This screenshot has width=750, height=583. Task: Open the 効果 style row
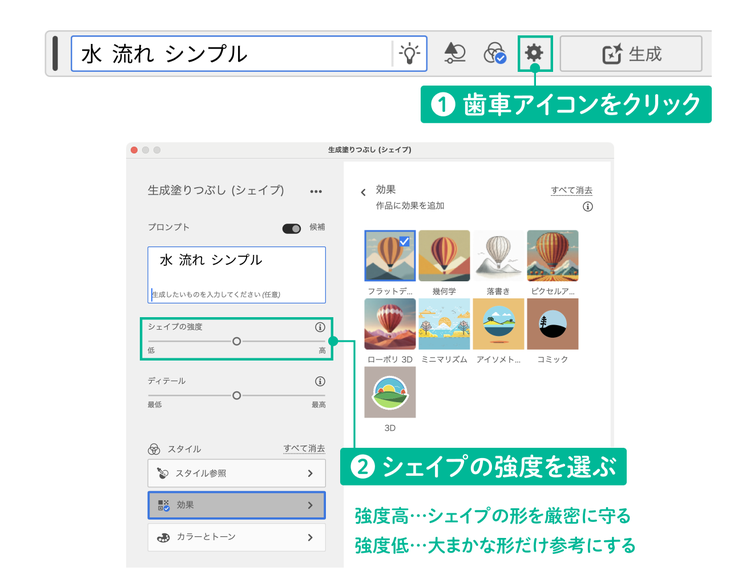click(x=237, y=505)
